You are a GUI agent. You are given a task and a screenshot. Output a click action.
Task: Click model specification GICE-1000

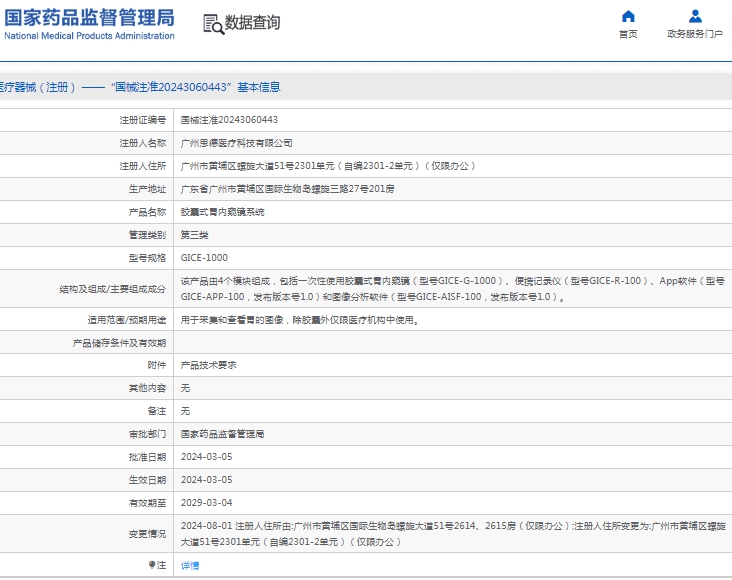pyautogui.click(x=204, y=258)
